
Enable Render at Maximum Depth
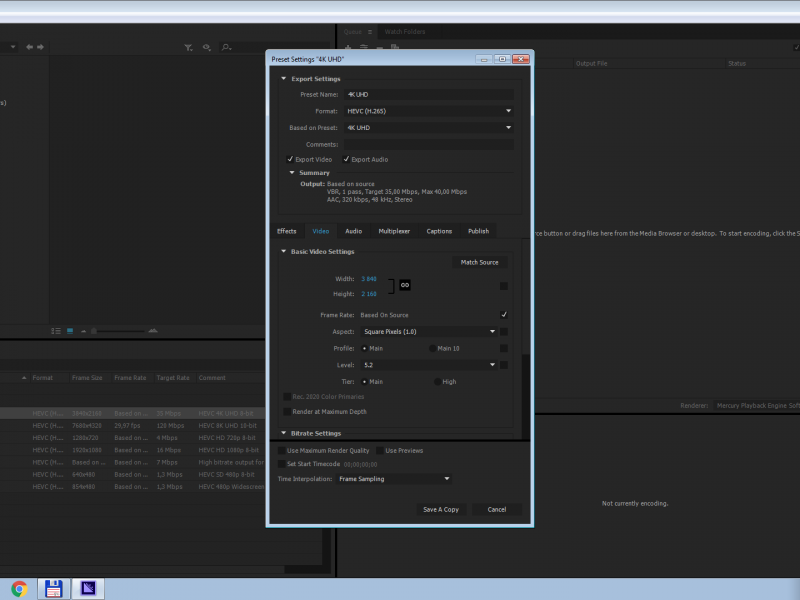287,412
